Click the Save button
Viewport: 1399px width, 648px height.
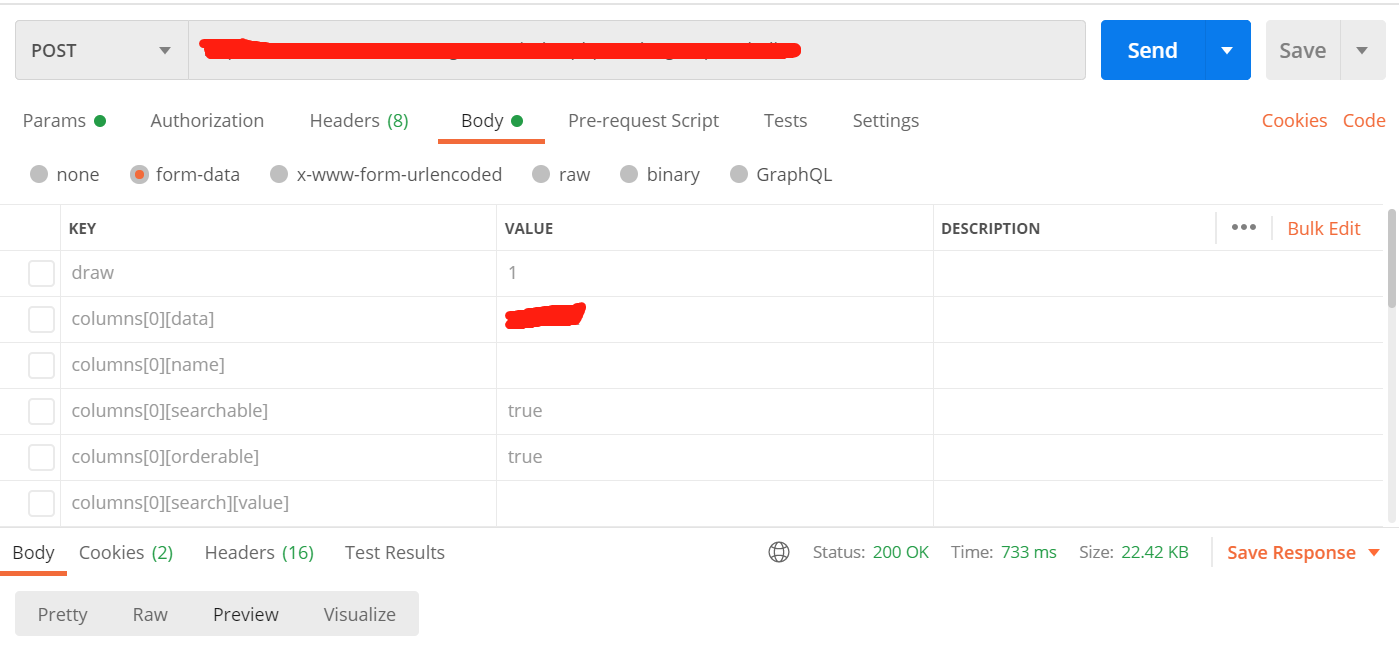pyautogui.click(x=1302, y=50)
